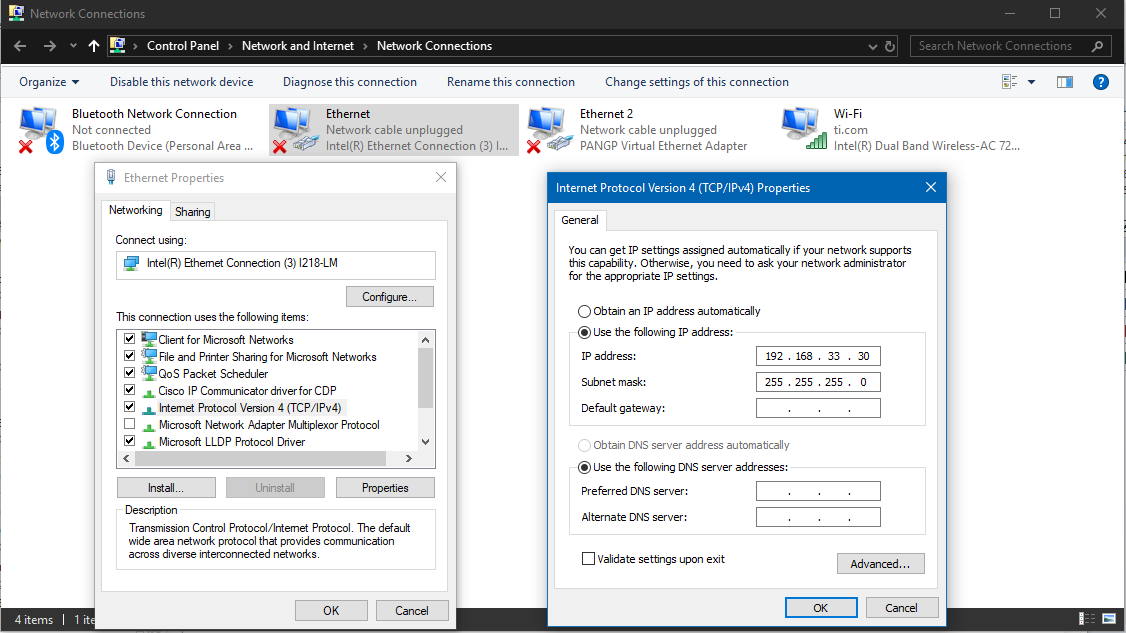Select the Wi-Fi adapter icon
The image size is (1126, 633).
click(x=804, y=129)
